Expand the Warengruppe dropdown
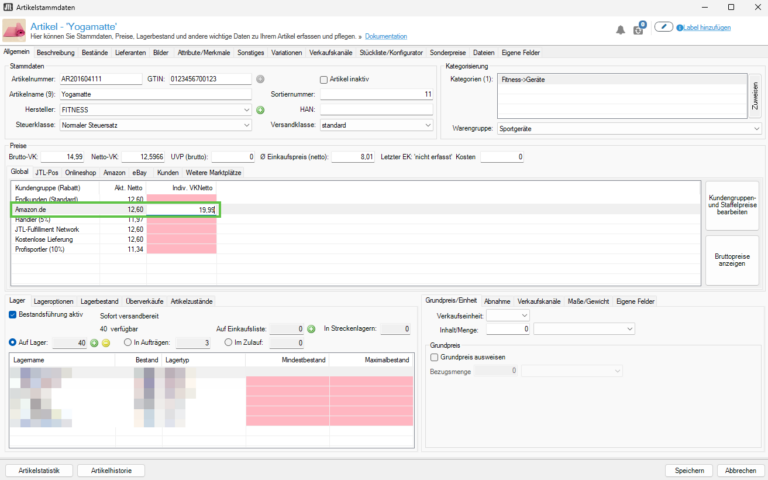Image resolution: width=768 pixels, height=480 pixels. pyautogui.click(x=756, y=128)
